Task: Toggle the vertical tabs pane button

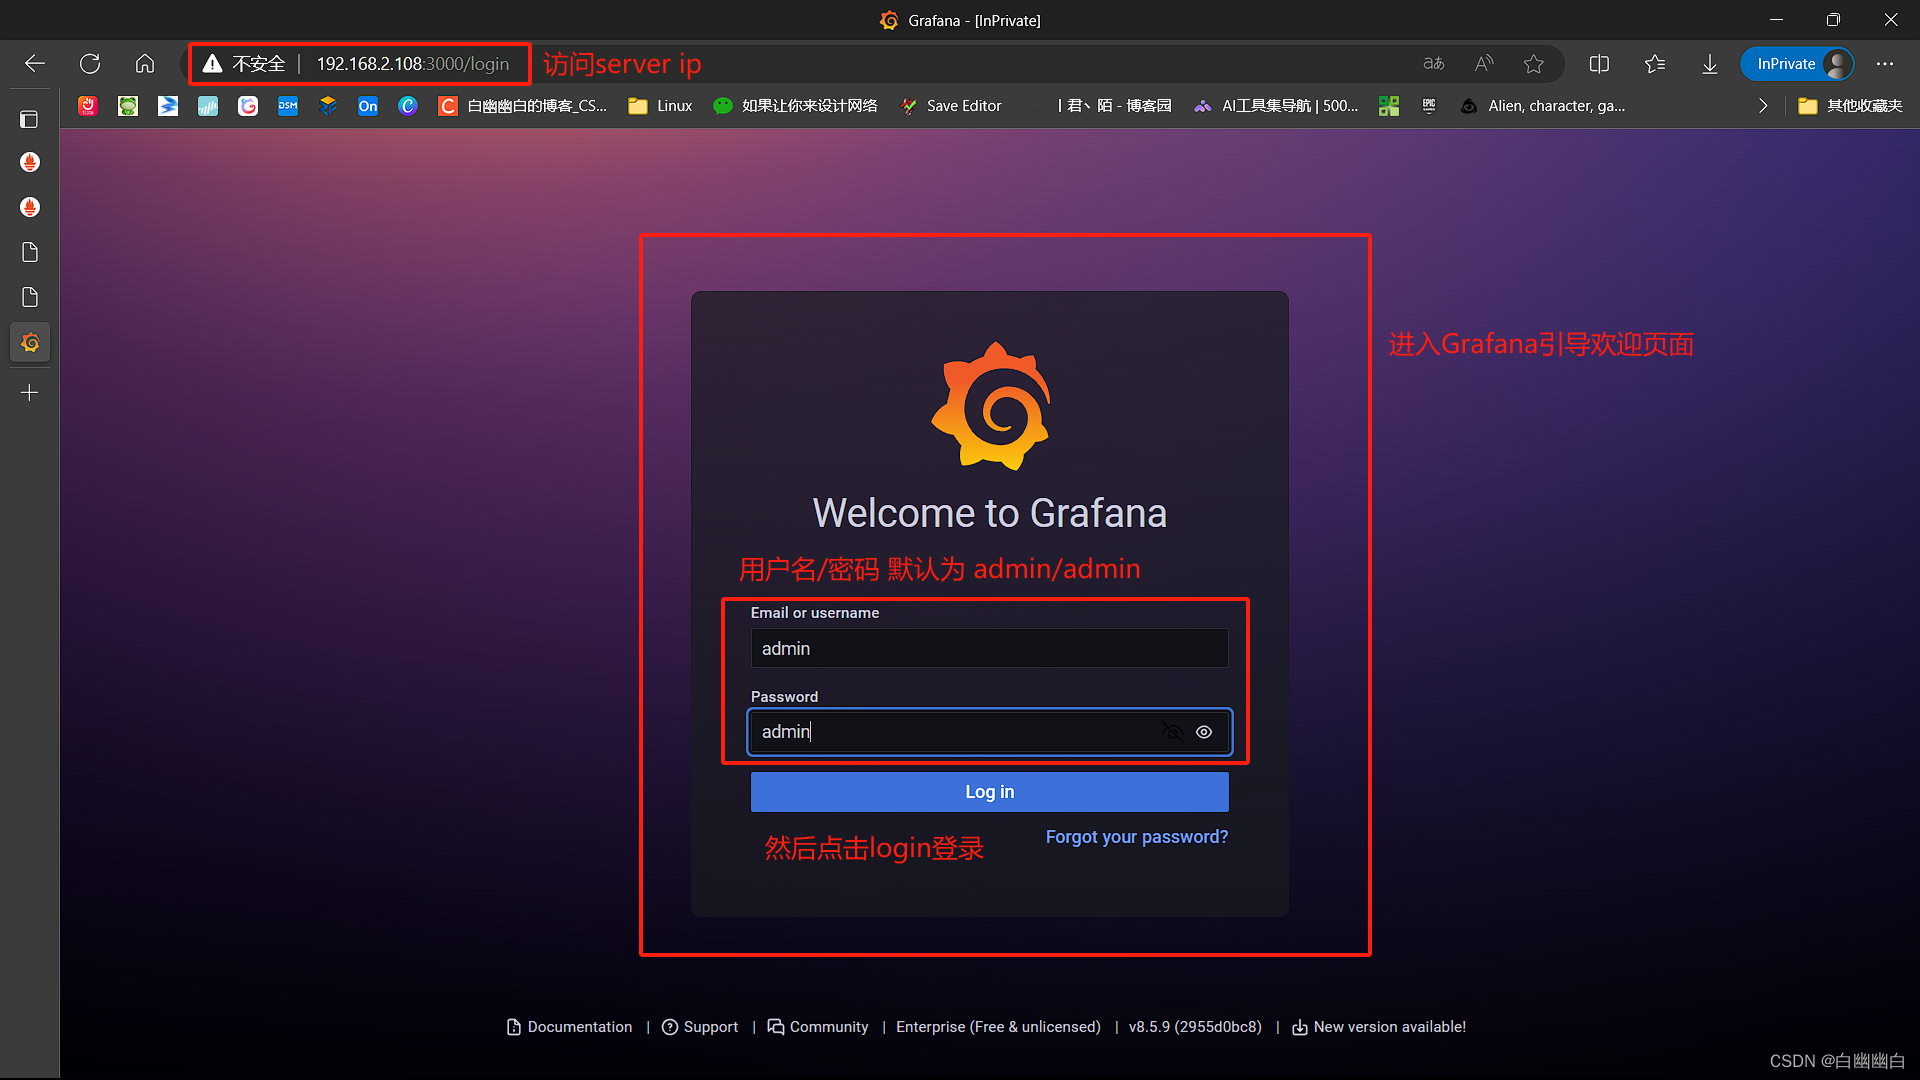Action: (x=30, y=119)
